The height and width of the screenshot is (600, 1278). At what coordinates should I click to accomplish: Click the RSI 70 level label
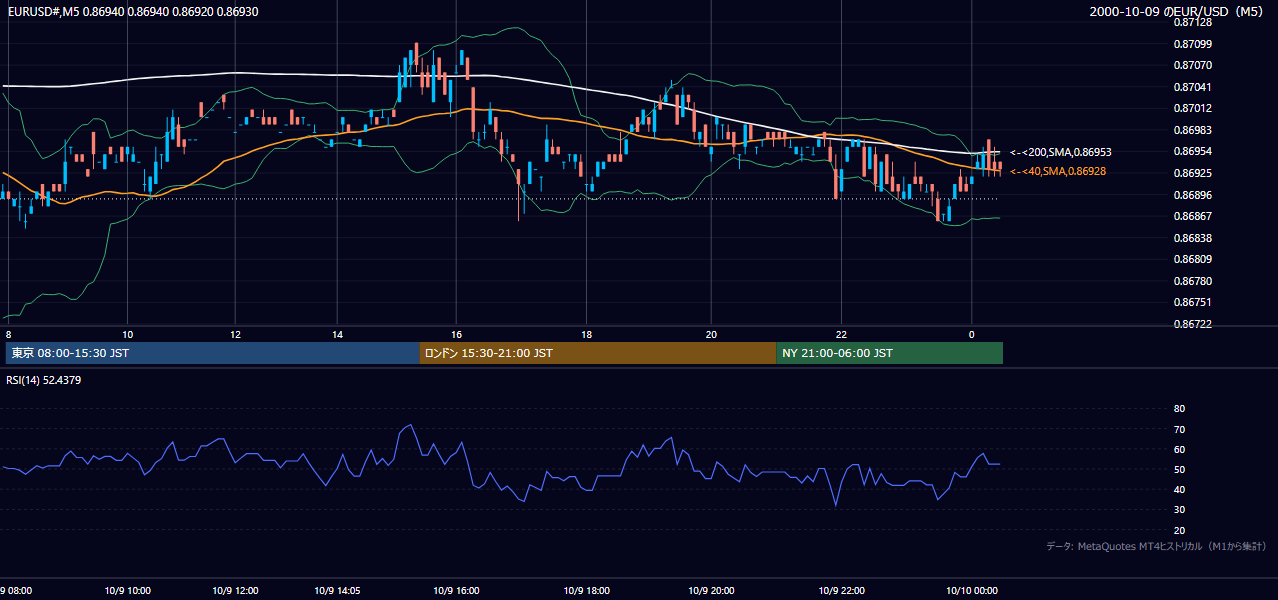[1179, 429]
